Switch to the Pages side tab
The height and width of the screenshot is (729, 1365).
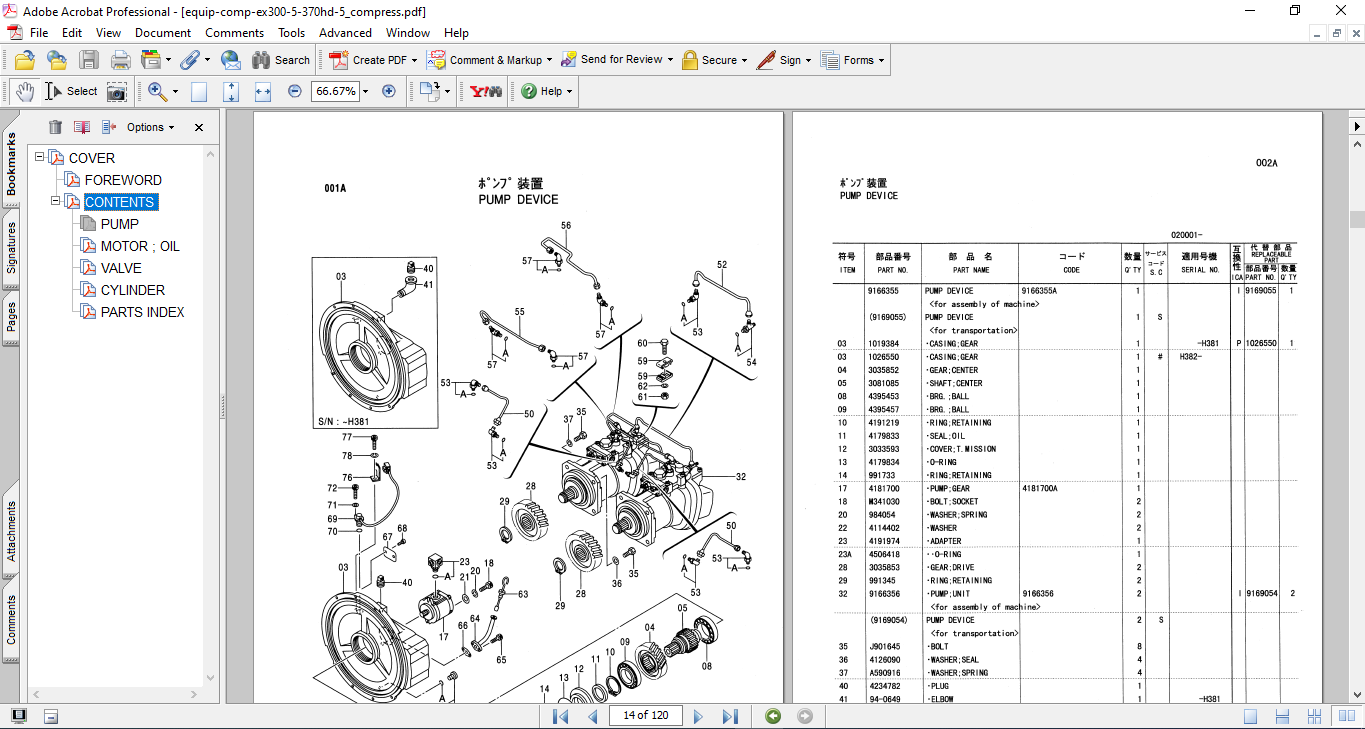(11, 317)
